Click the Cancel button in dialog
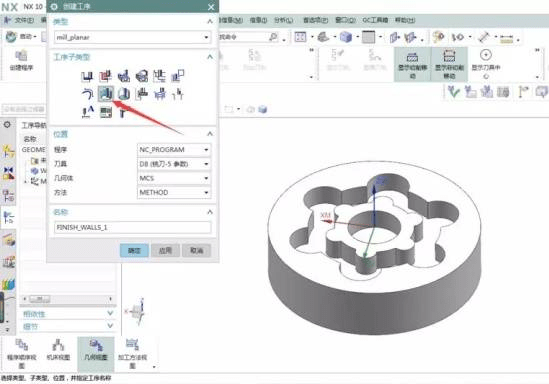549x384 pixels. pos(196,250)
